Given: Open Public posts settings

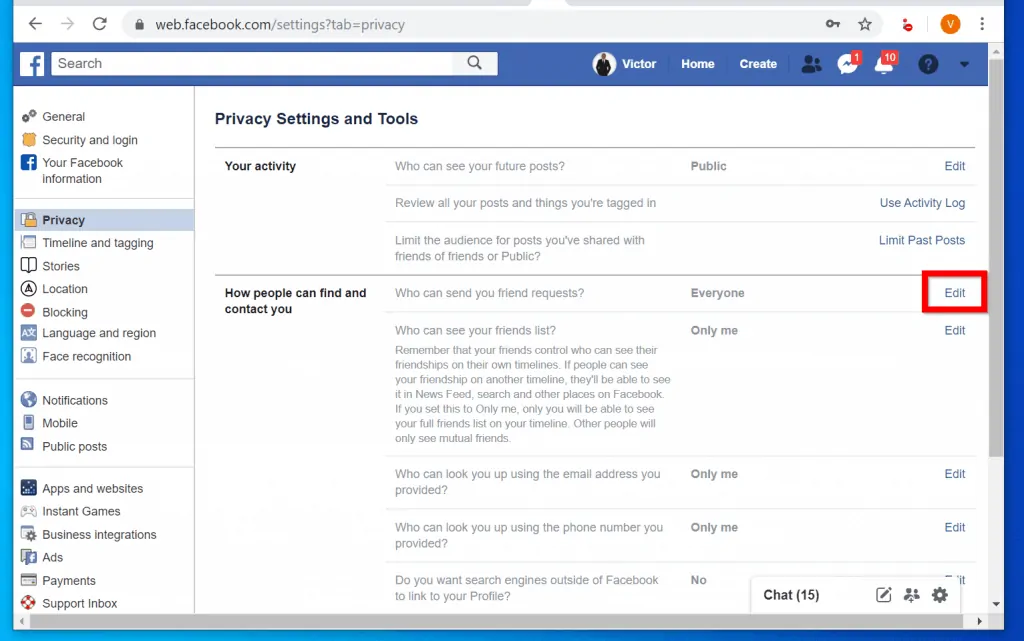Looking at the screenshot, I should (74, 446).
